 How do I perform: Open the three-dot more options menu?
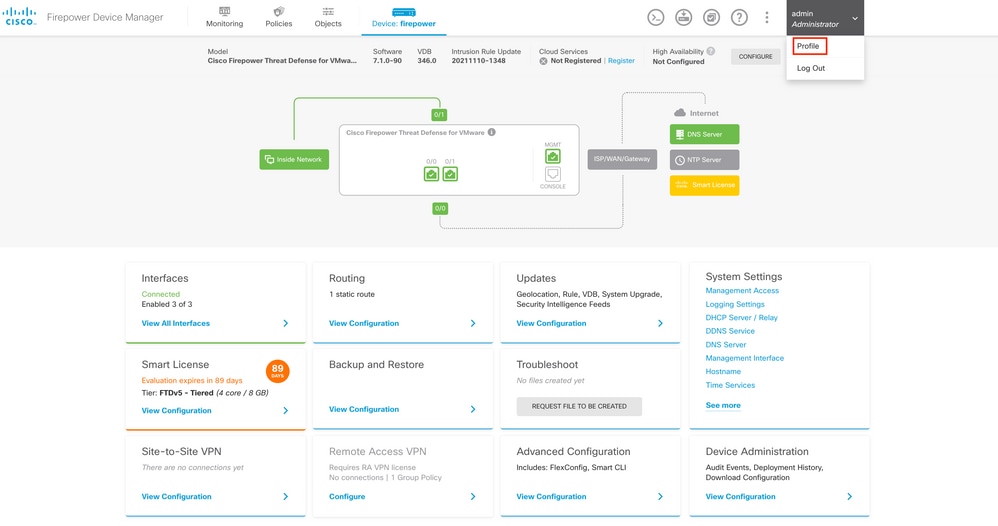click(767, 18)
